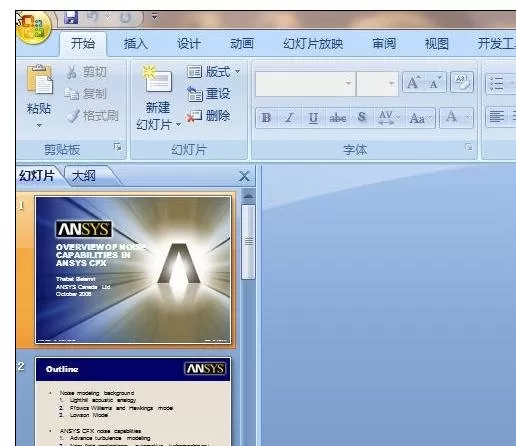Click the Undo icon in quick access toolbar

93,17
